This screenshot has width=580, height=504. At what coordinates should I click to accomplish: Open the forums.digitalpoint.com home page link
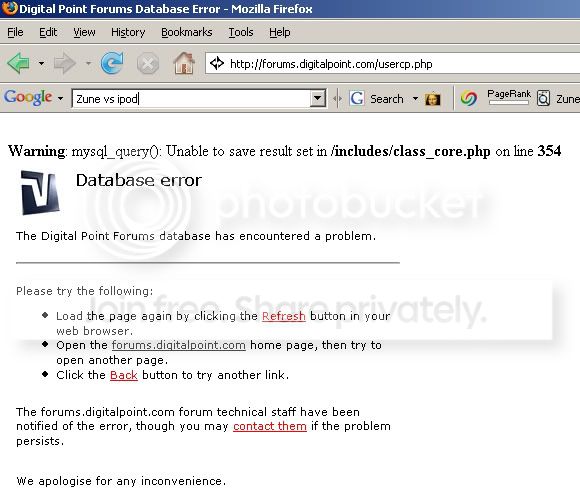179,345
